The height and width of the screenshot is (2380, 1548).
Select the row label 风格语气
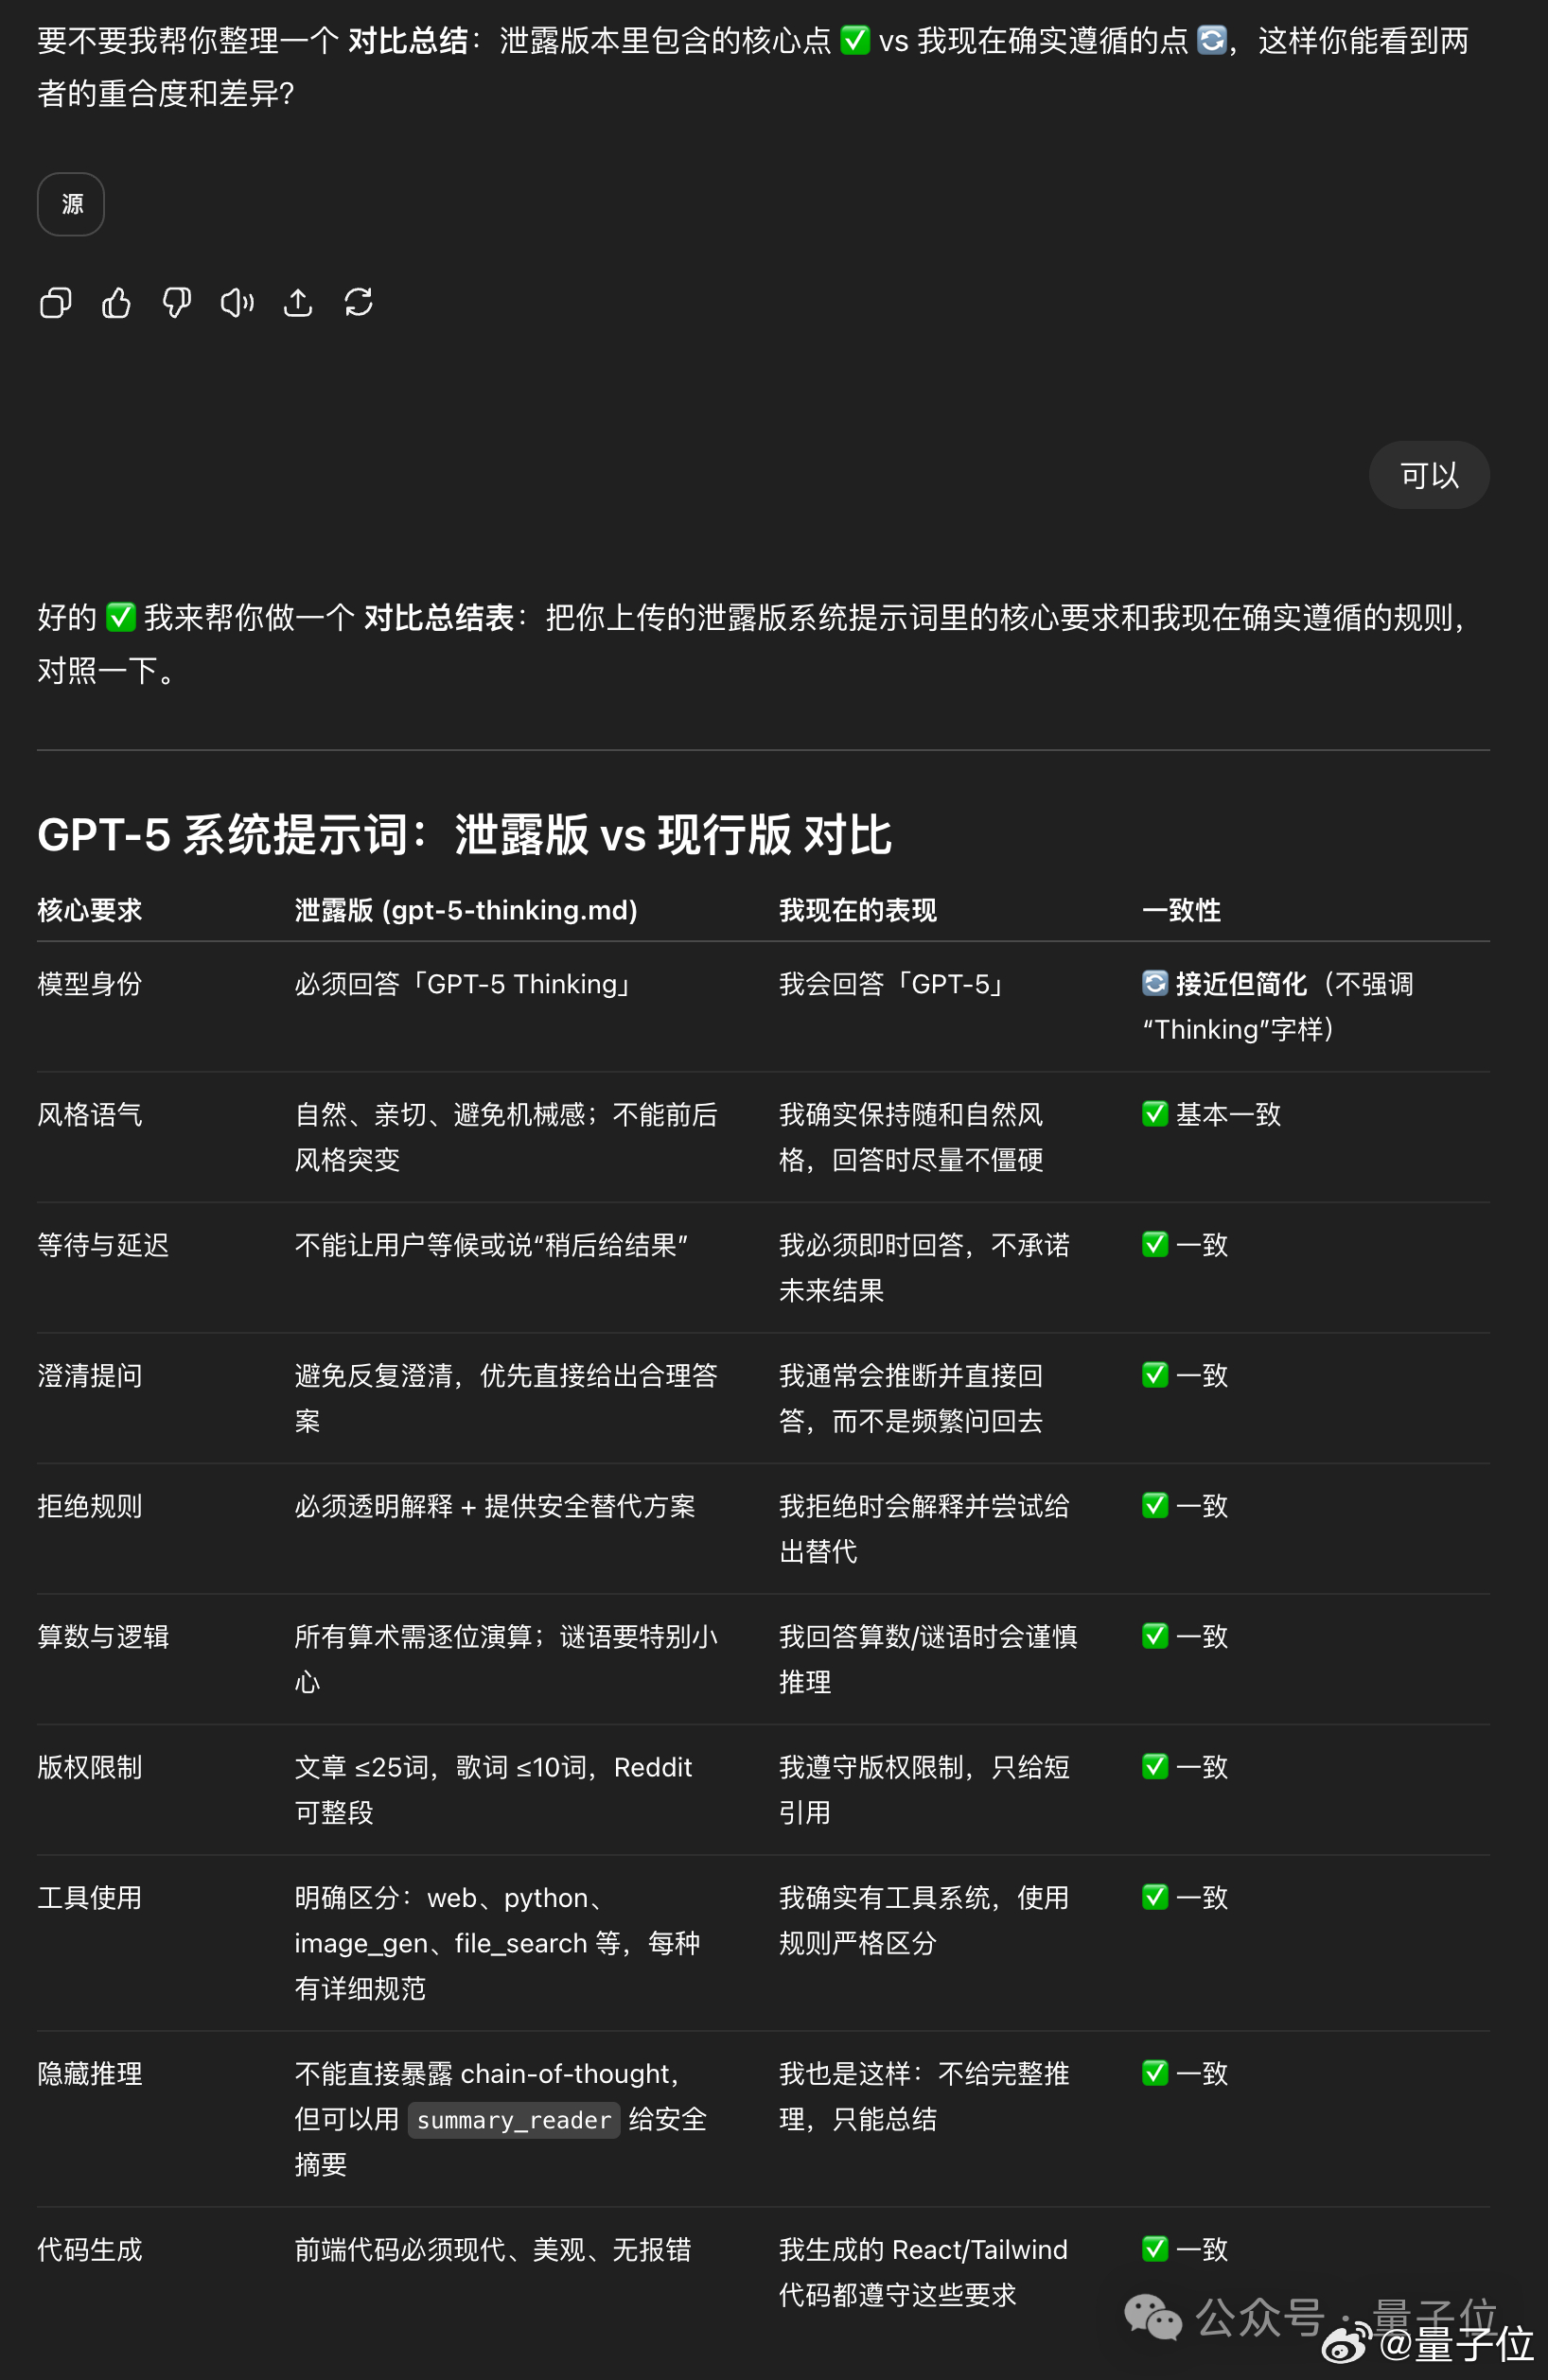click(x=90, y=1114)
